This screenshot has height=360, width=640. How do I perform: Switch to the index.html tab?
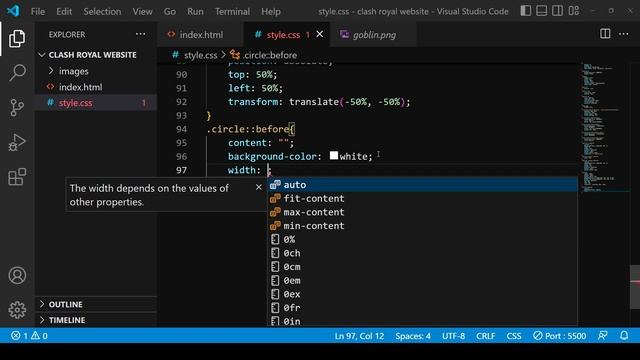(200, 35)
